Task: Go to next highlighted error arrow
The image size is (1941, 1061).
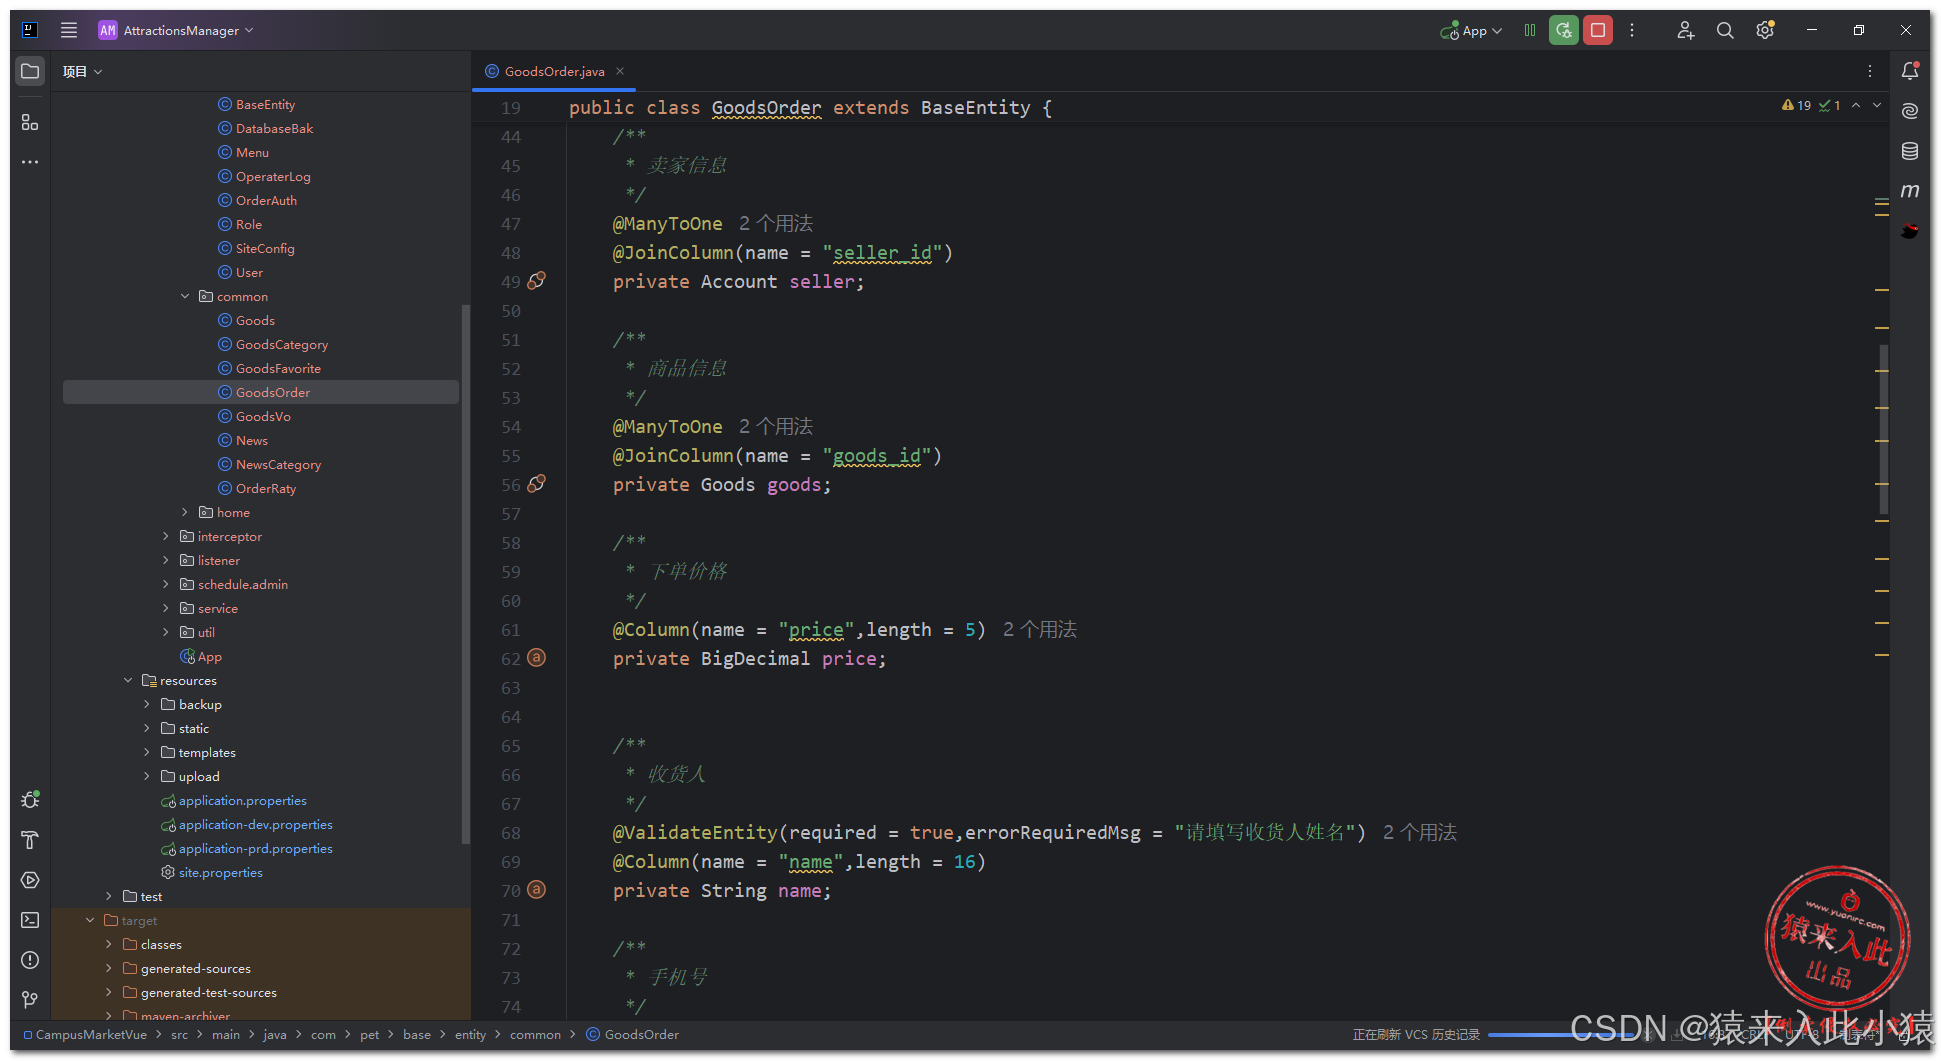Action: (x=1877, y=105)
